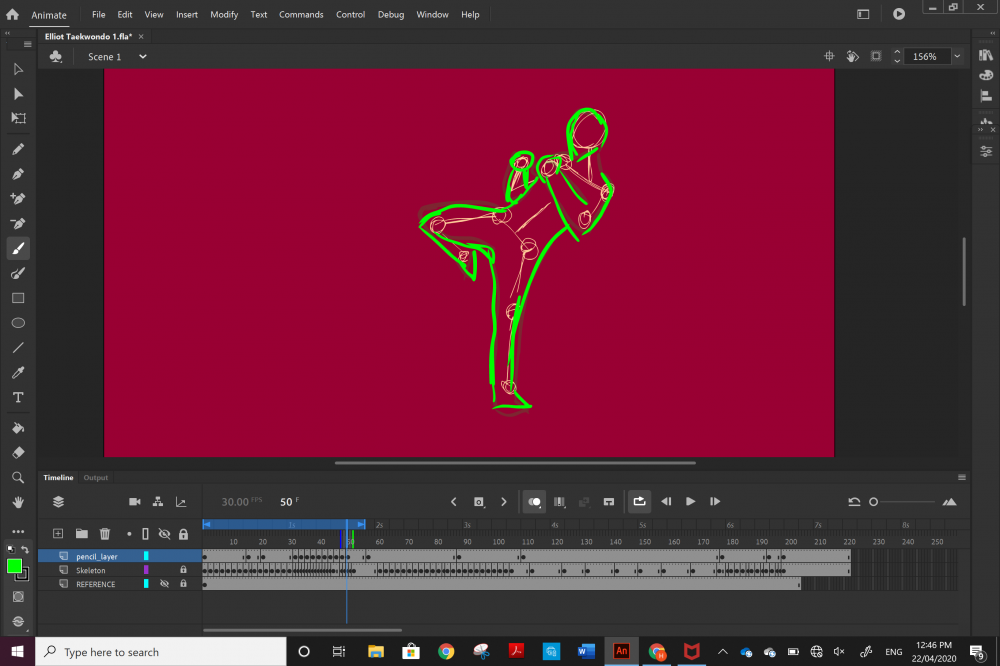Screen dimensions: 1000x666
Task: Activate the Eraser tool
Action: point(18,452)
